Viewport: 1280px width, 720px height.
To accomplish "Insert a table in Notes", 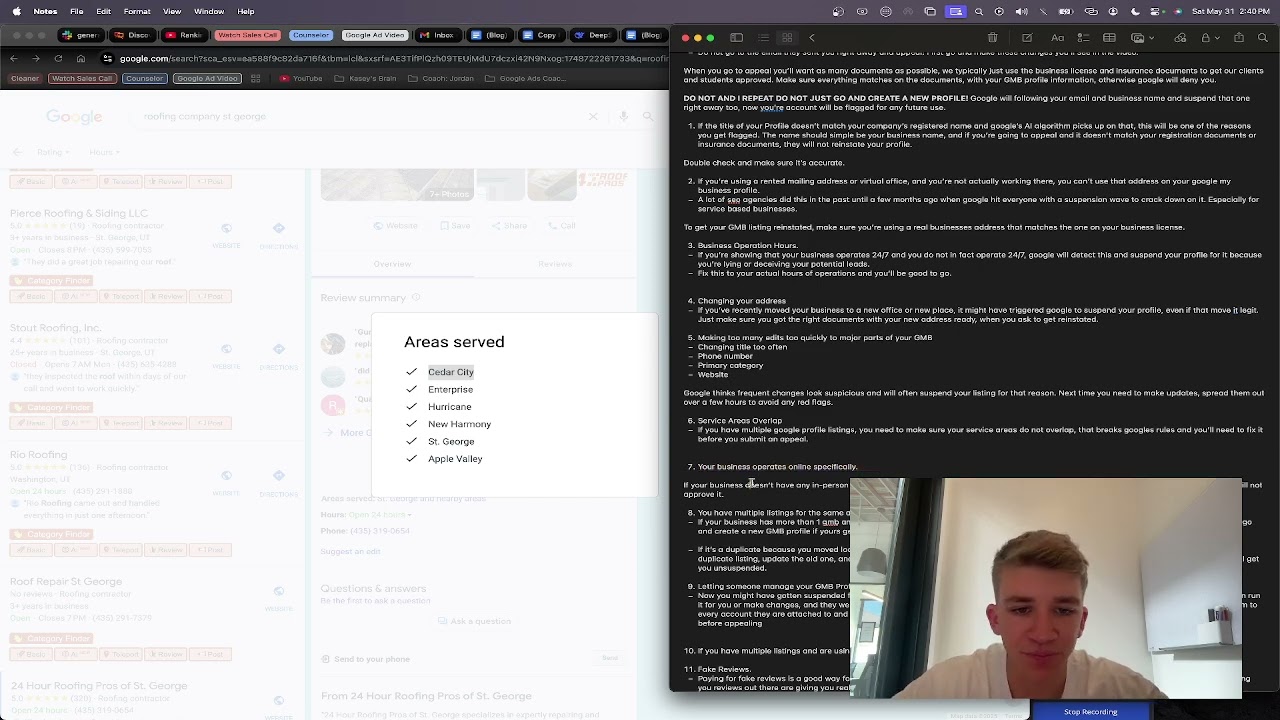I will tap(1109, 38).
